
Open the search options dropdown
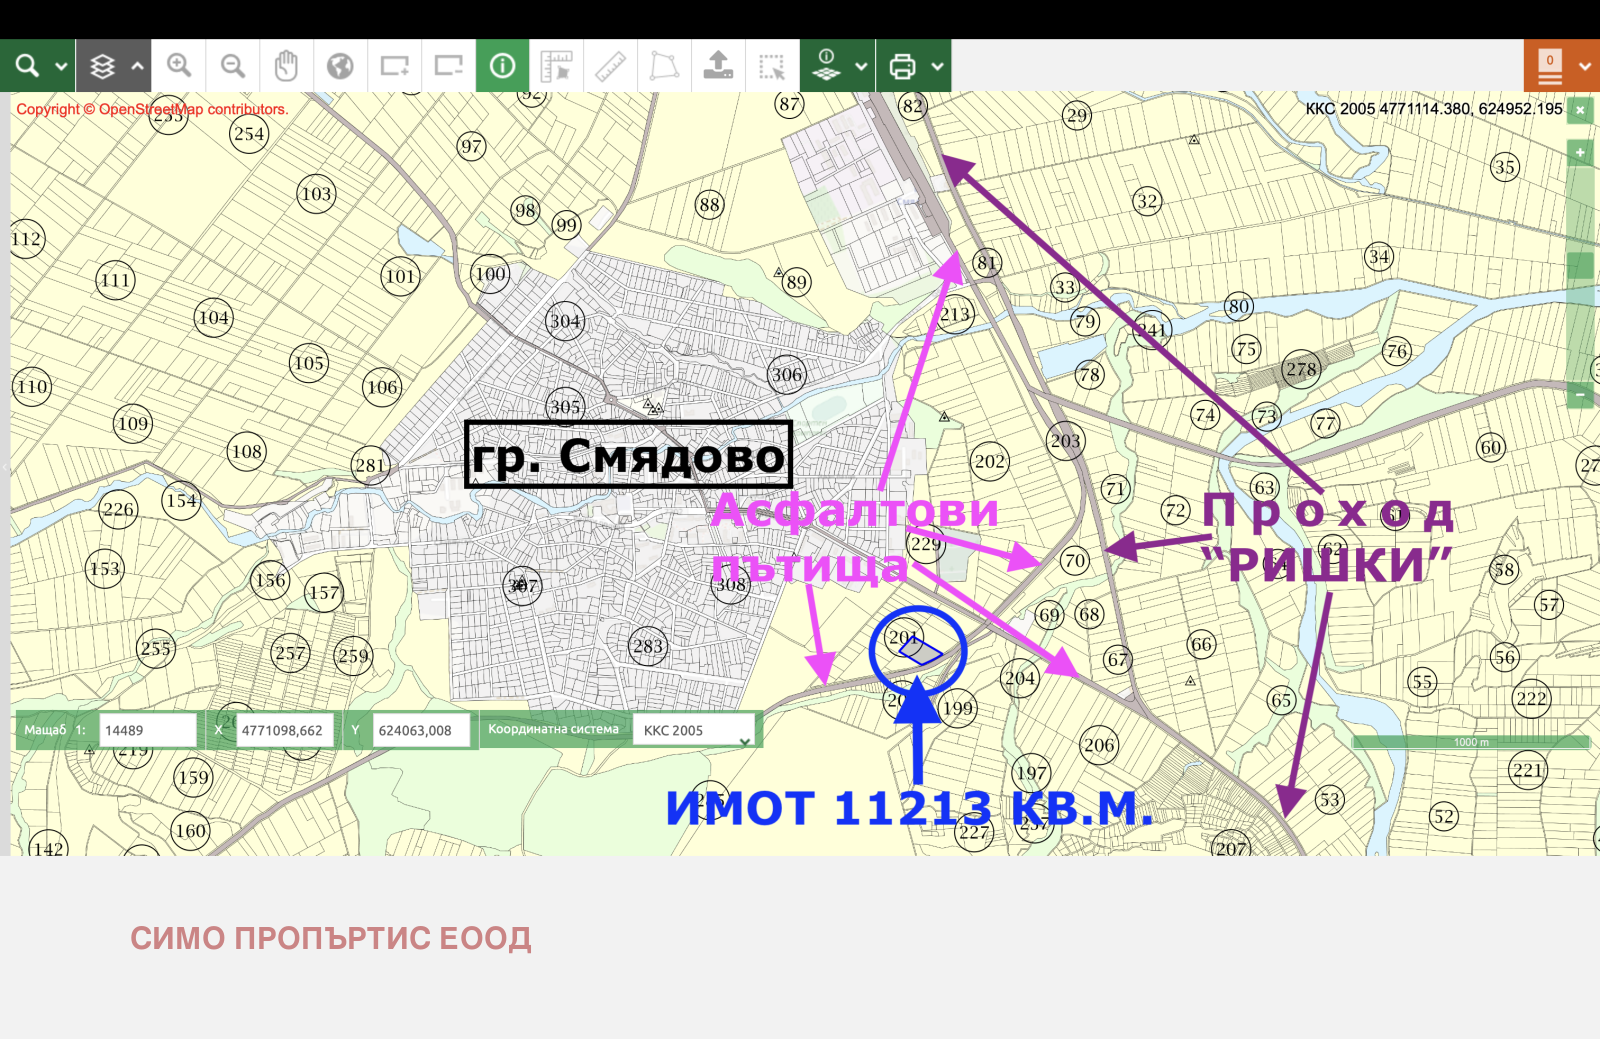(x=58, y=65)
